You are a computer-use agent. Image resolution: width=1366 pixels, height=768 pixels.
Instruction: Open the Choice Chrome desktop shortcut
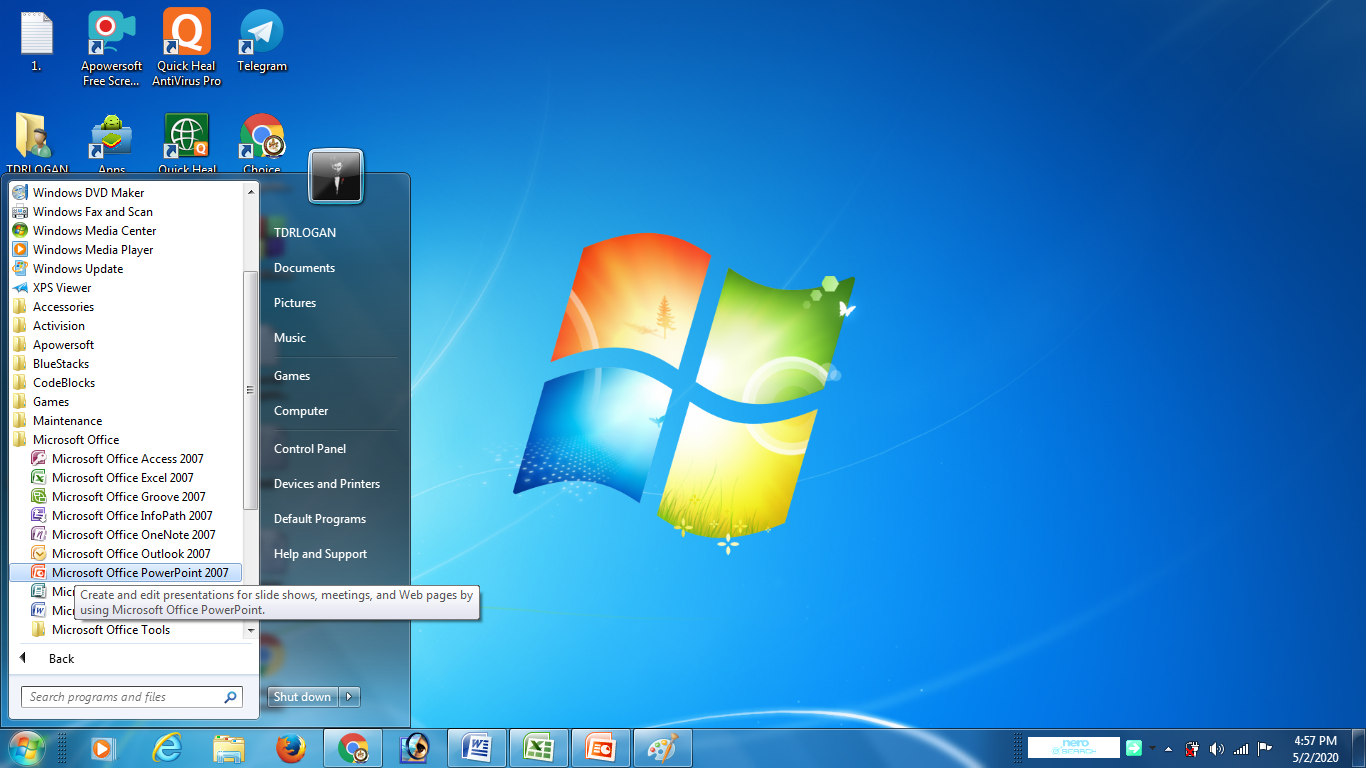tap(262, 142)
